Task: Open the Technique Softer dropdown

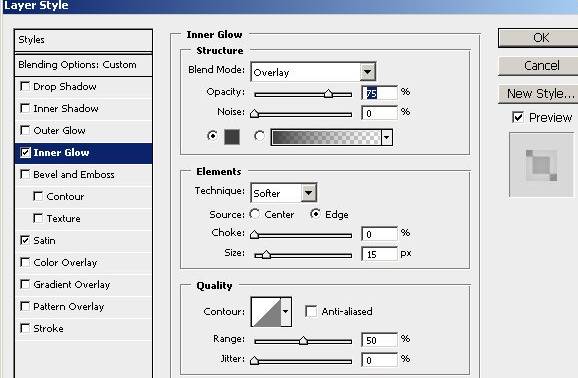Action: pos(283,193)
